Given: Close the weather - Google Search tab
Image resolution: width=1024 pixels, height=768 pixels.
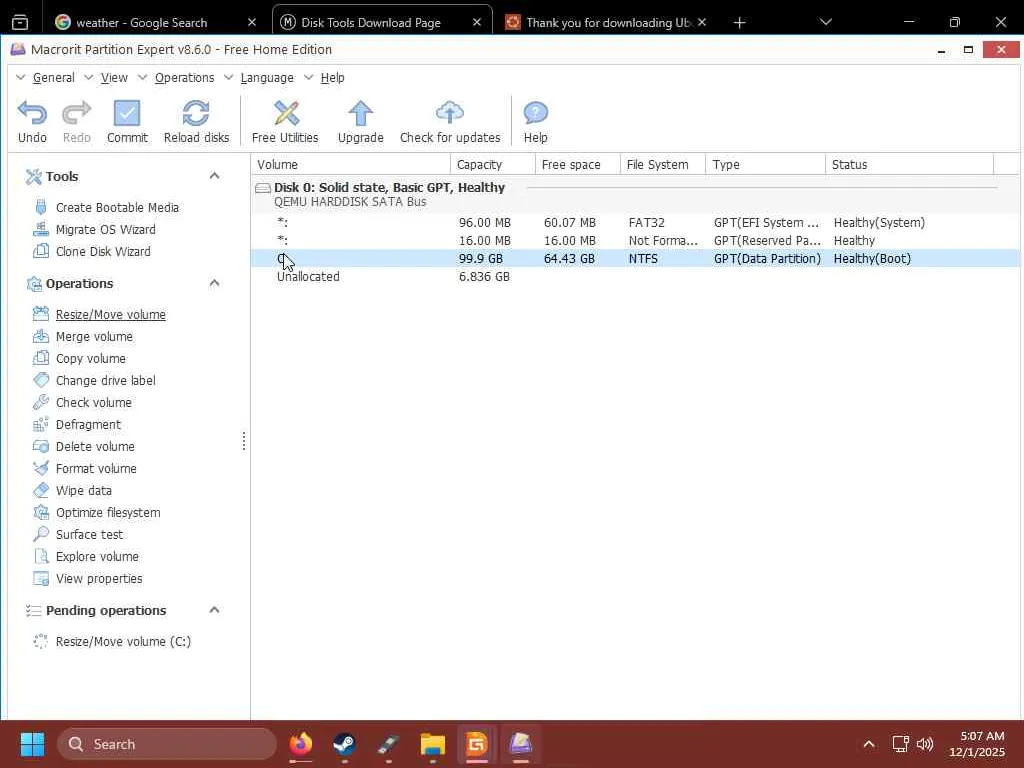Looking at the screenshot, I should (x=252, y=22).
